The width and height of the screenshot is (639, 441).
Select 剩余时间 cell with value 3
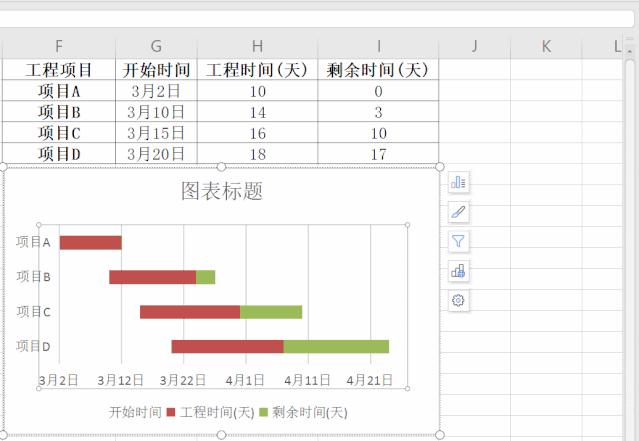379,112
